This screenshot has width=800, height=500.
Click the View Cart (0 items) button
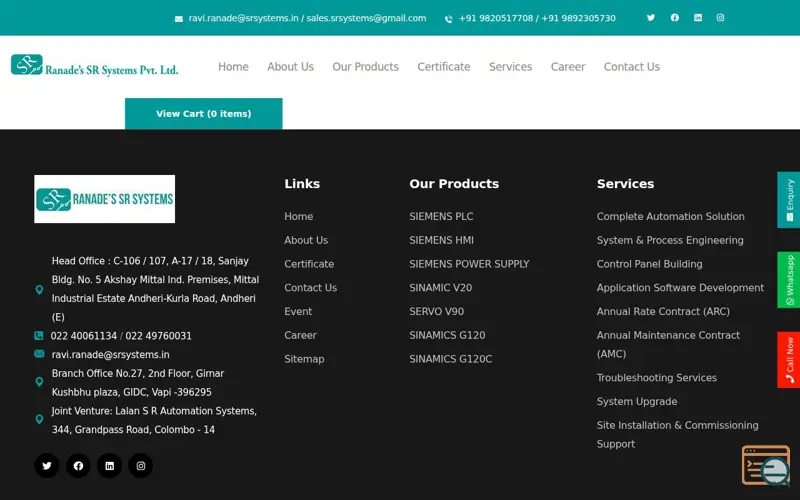point(204,114)
